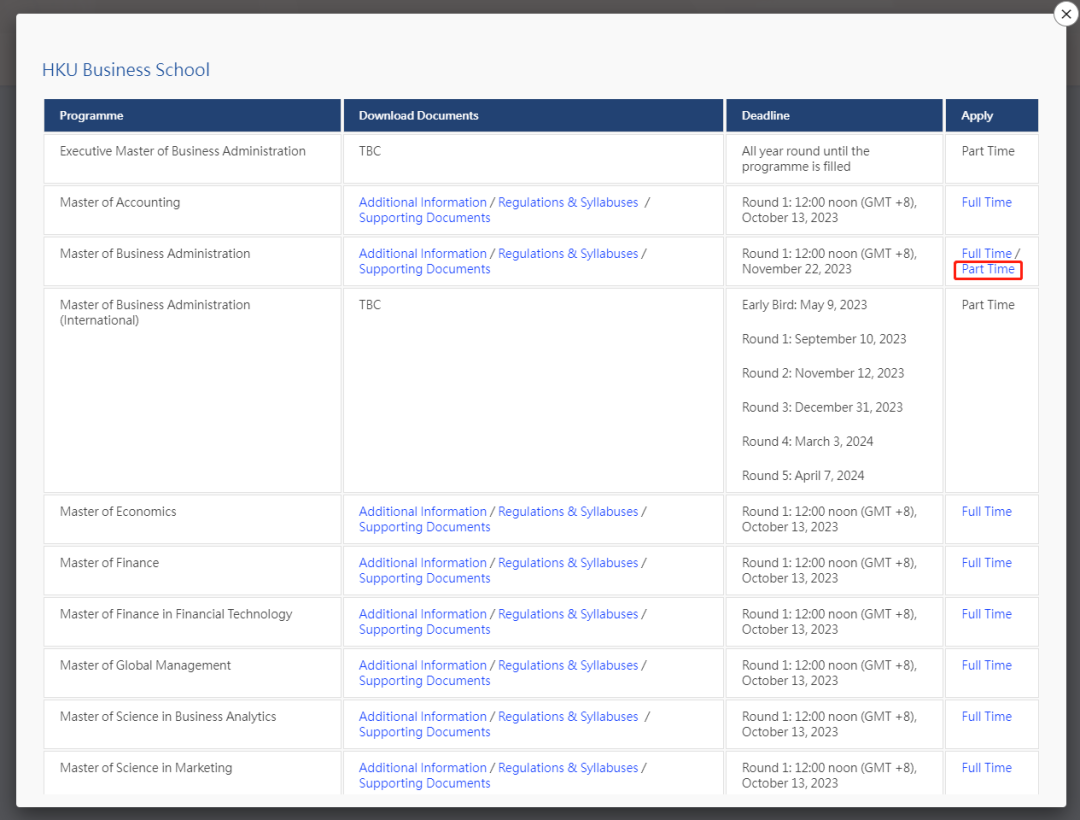Close the HKU Business School popup

pos(1066,14)
